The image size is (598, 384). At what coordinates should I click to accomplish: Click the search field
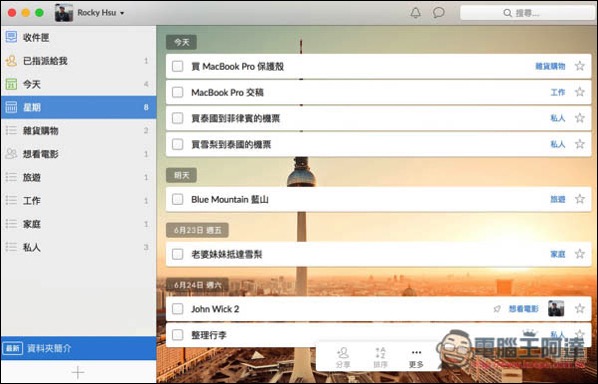tap(527, 13)
